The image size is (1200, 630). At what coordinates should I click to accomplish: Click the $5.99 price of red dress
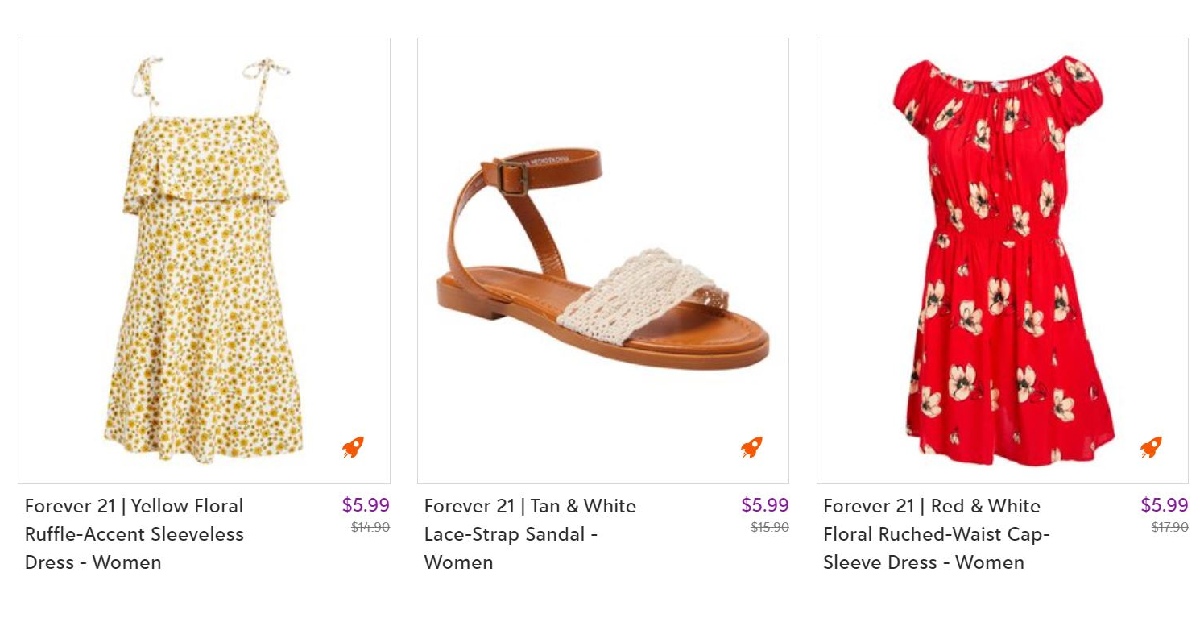(1165, 506)
